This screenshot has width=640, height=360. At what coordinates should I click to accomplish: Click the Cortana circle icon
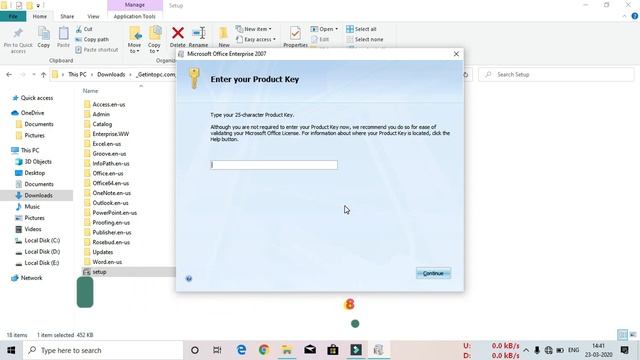[195, 350]
